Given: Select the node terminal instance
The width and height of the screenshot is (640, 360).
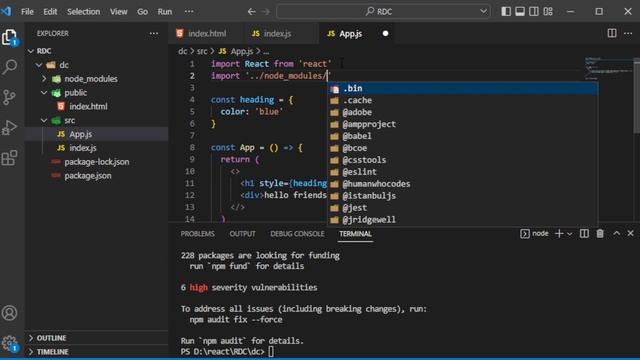Looking at the screenshot, I should pos(534,233).
